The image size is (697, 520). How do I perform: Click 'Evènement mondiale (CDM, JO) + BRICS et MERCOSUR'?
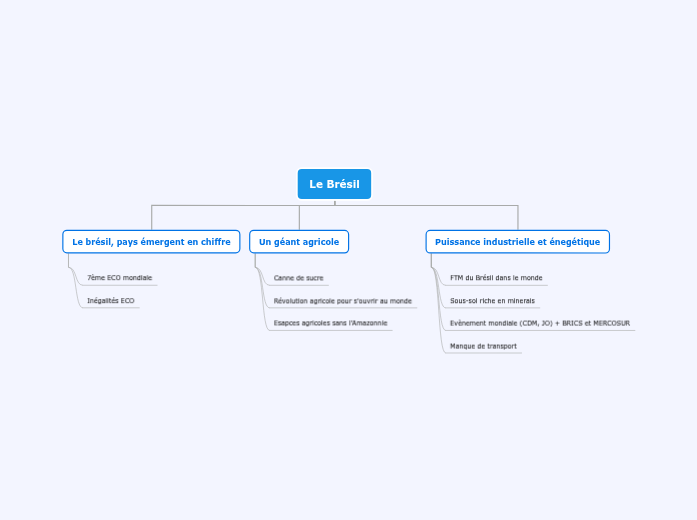(x=540, y=323)
